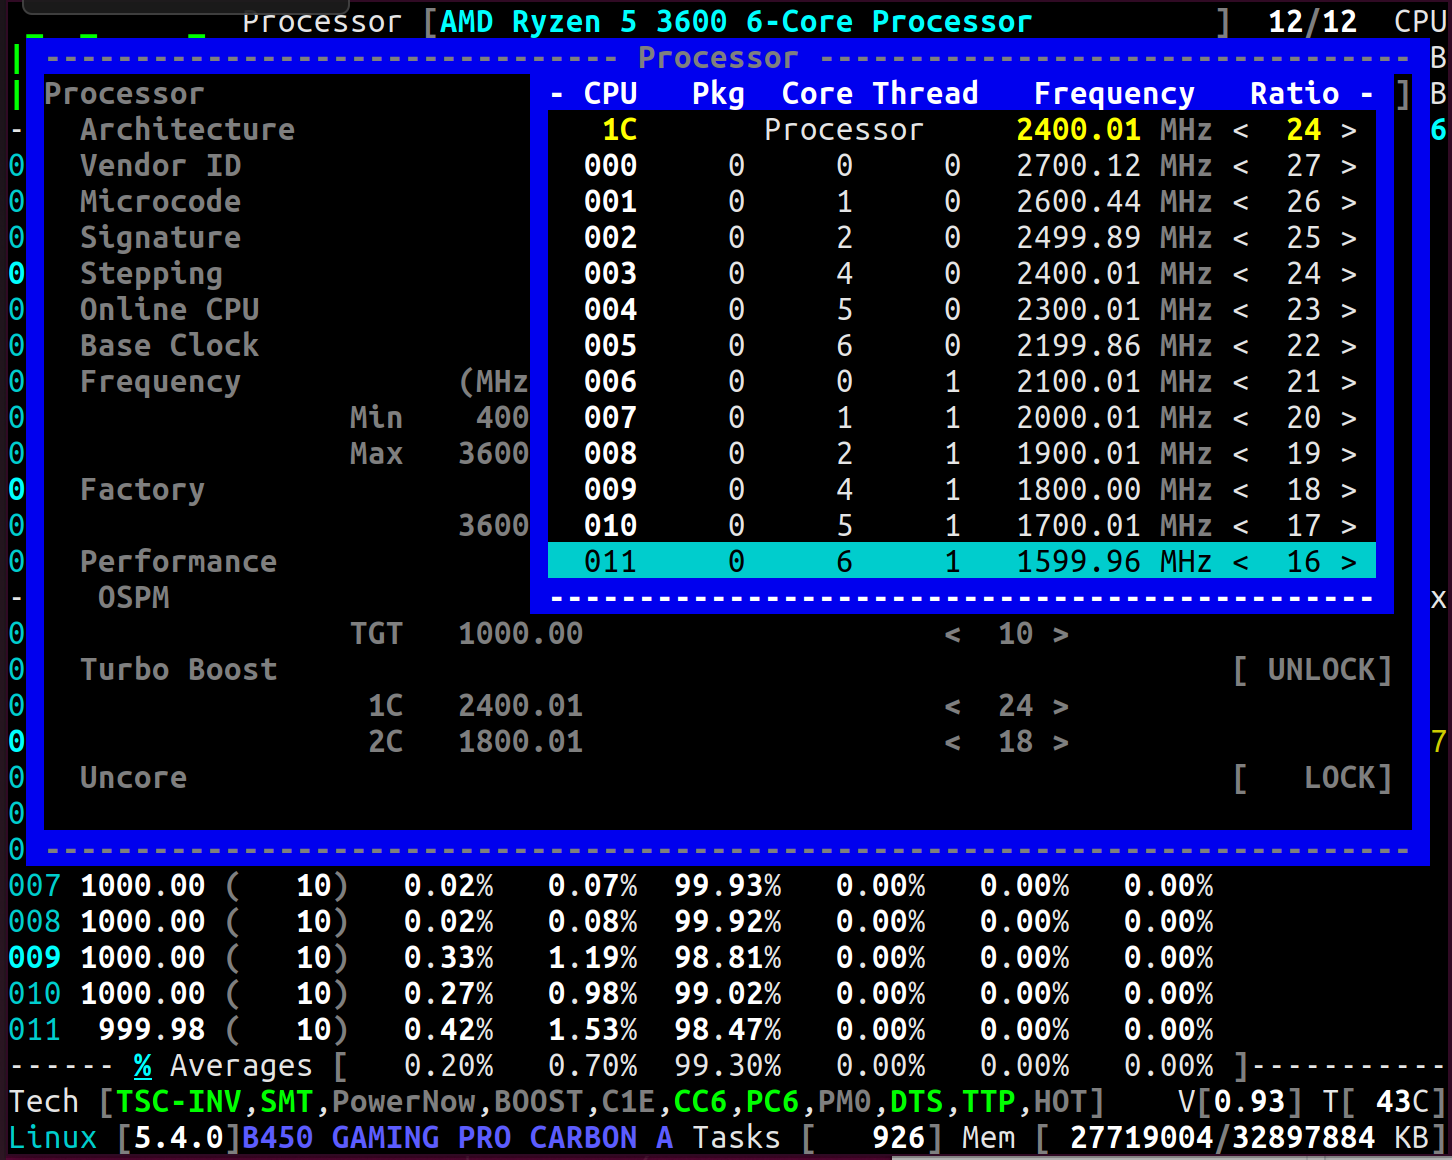Click the Linux 5.4.0 kernel label

124,1138
